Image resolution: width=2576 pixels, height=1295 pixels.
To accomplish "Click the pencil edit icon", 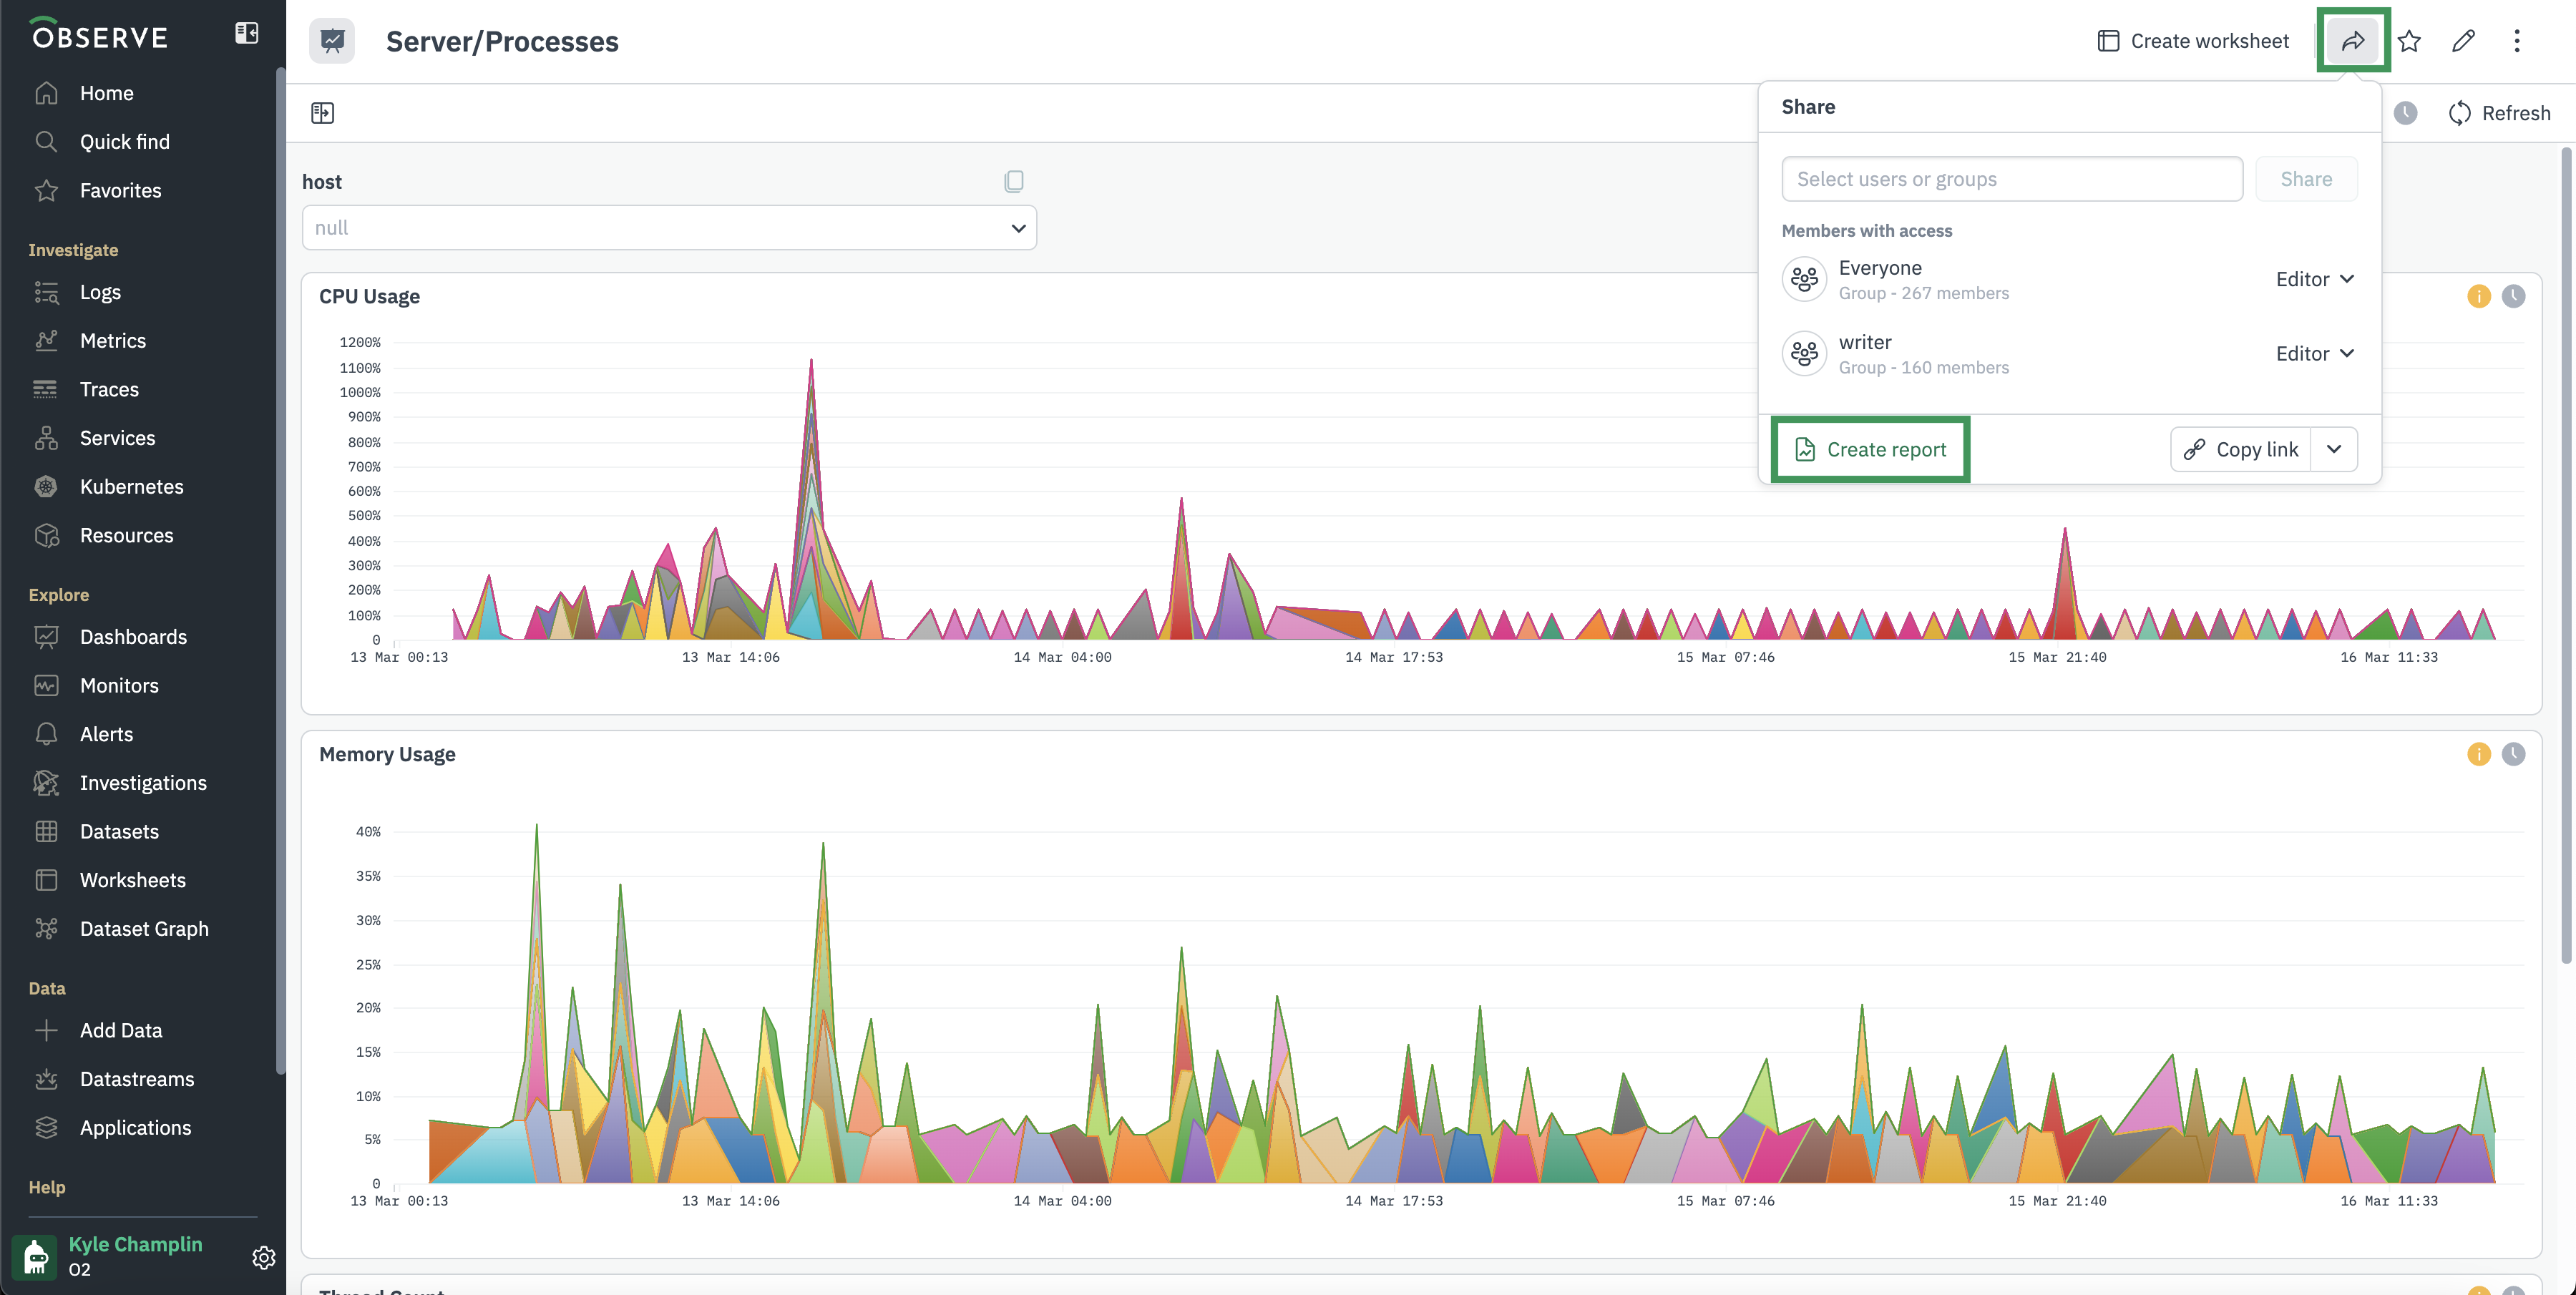I will (2463, 41).
